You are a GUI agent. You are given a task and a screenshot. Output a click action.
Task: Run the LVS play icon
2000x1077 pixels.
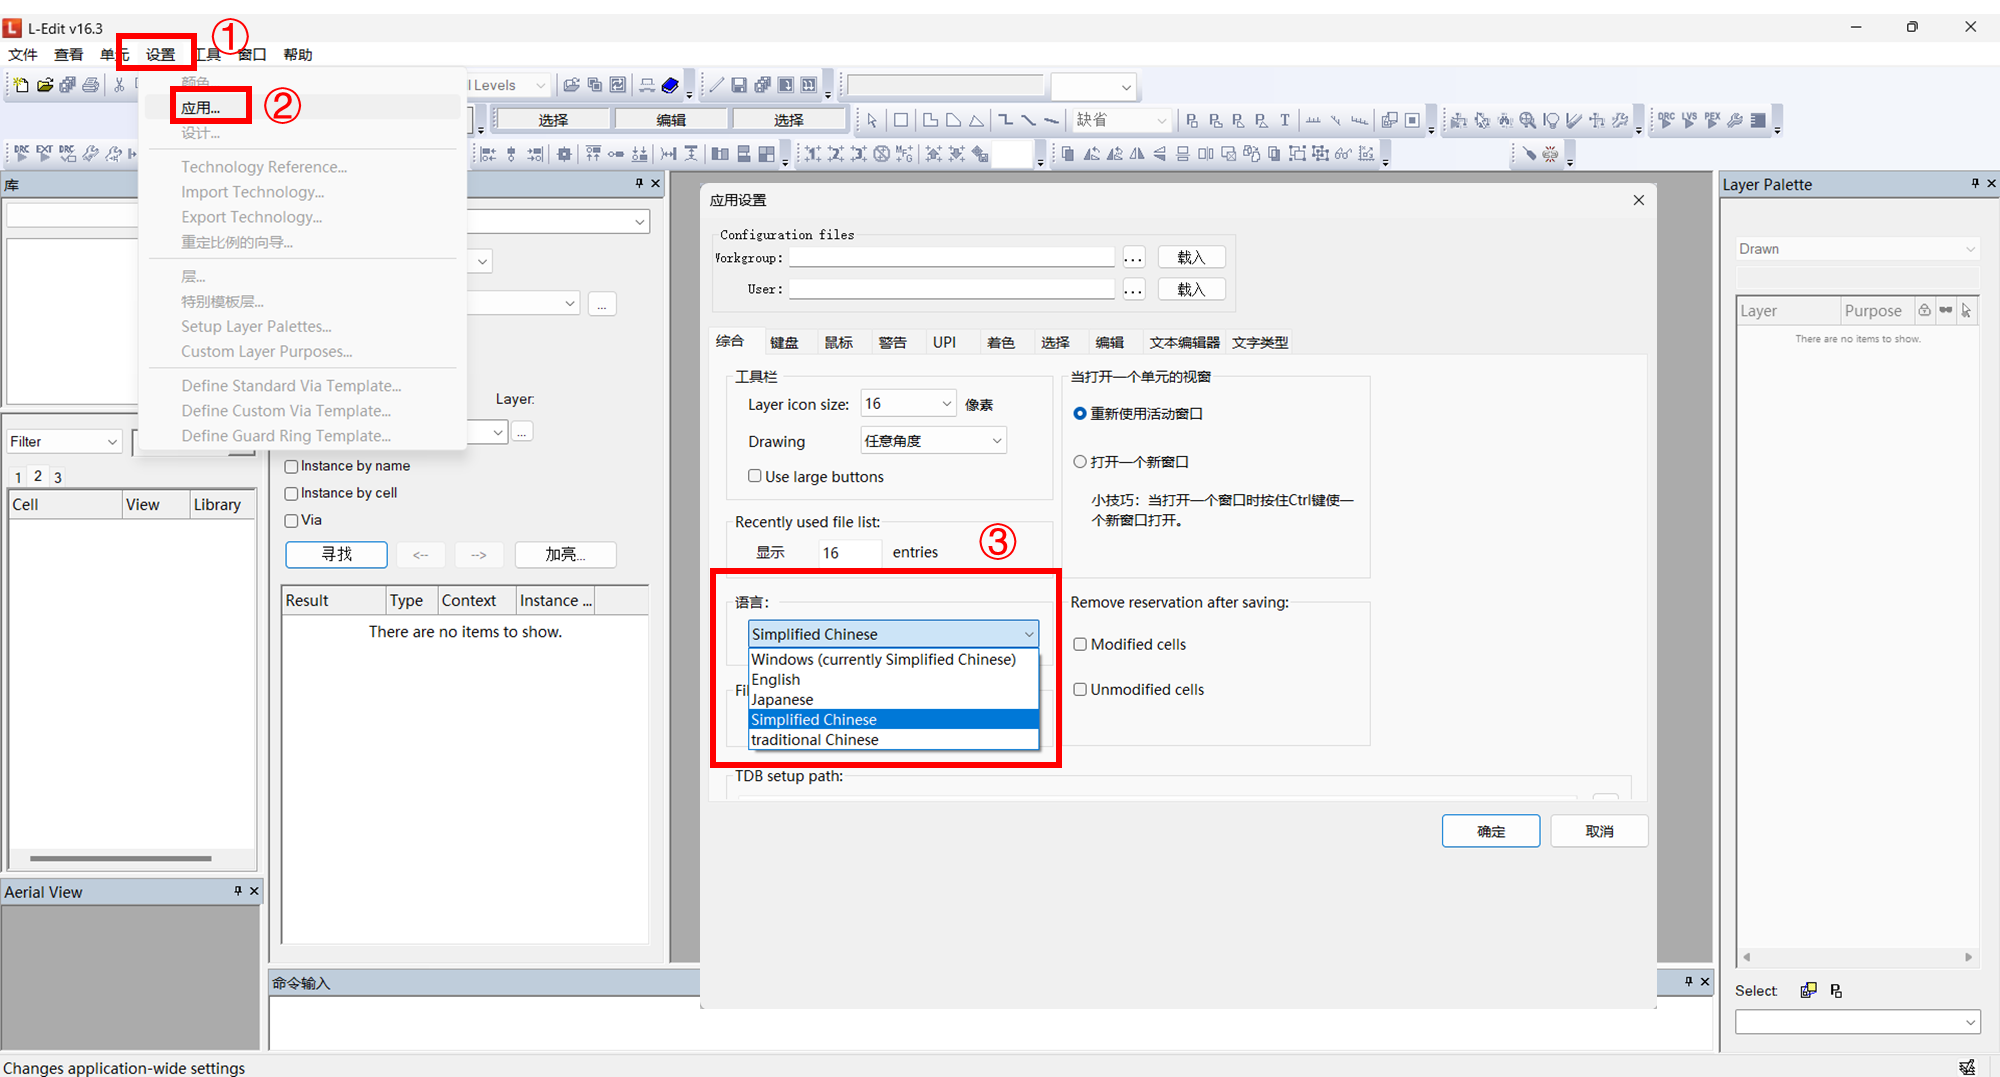(1689, 120)
